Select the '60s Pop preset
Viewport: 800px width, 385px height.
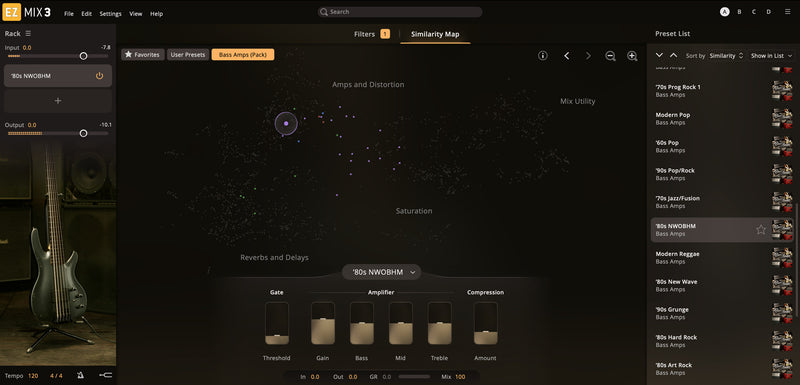721,146
